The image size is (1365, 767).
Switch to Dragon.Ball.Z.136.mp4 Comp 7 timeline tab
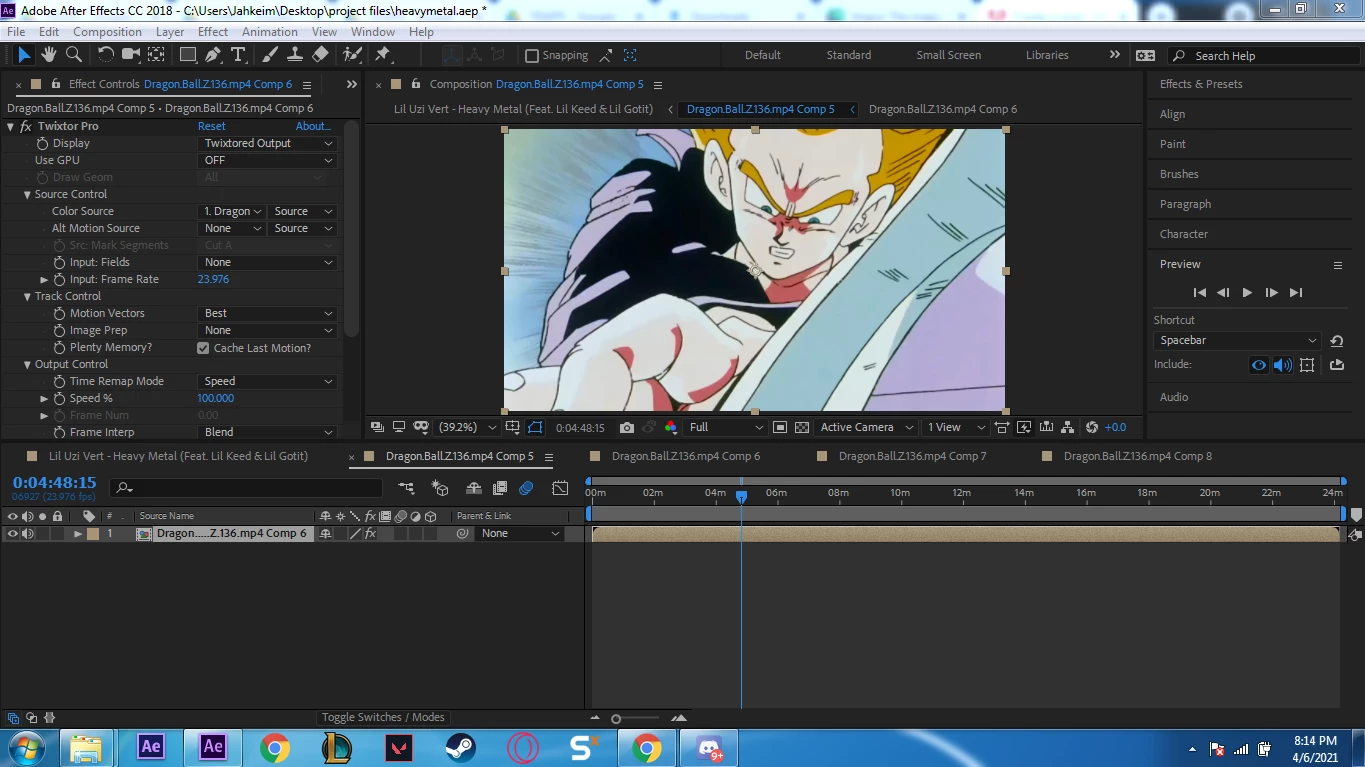pos(912,456)
